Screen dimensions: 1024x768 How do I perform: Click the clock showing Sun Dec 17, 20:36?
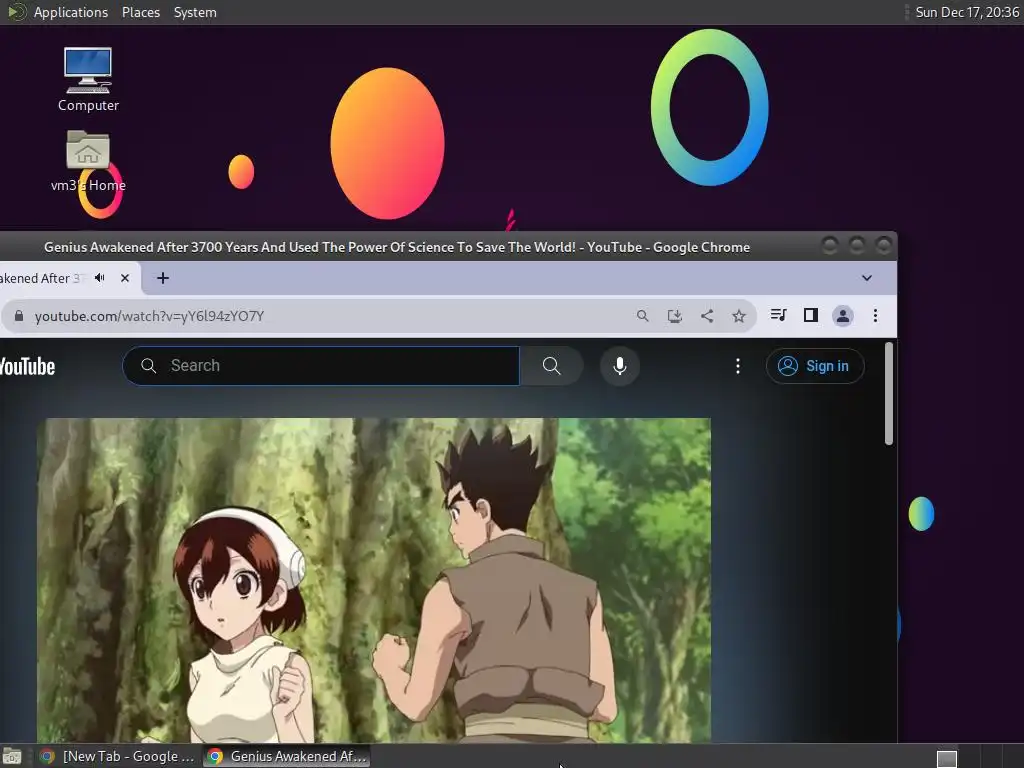[967, 12]
